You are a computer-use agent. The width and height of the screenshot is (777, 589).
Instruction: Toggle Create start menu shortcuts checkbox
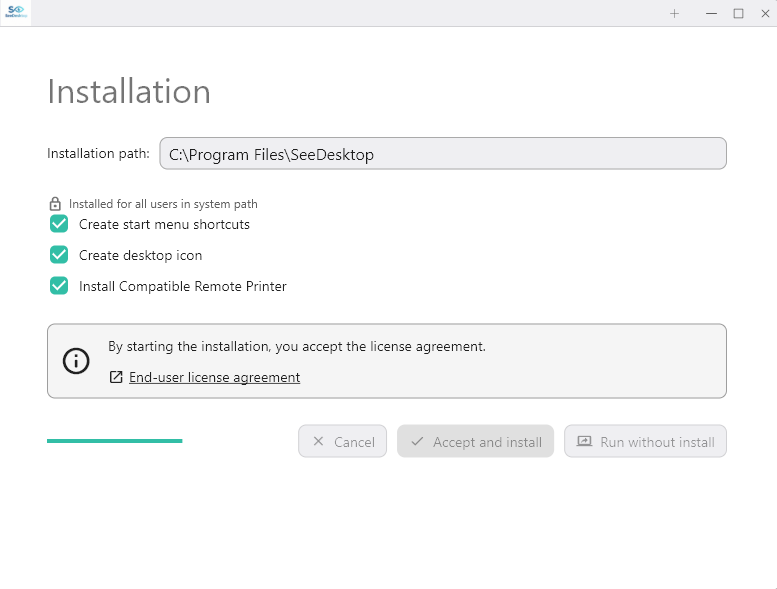pos(59,224)
